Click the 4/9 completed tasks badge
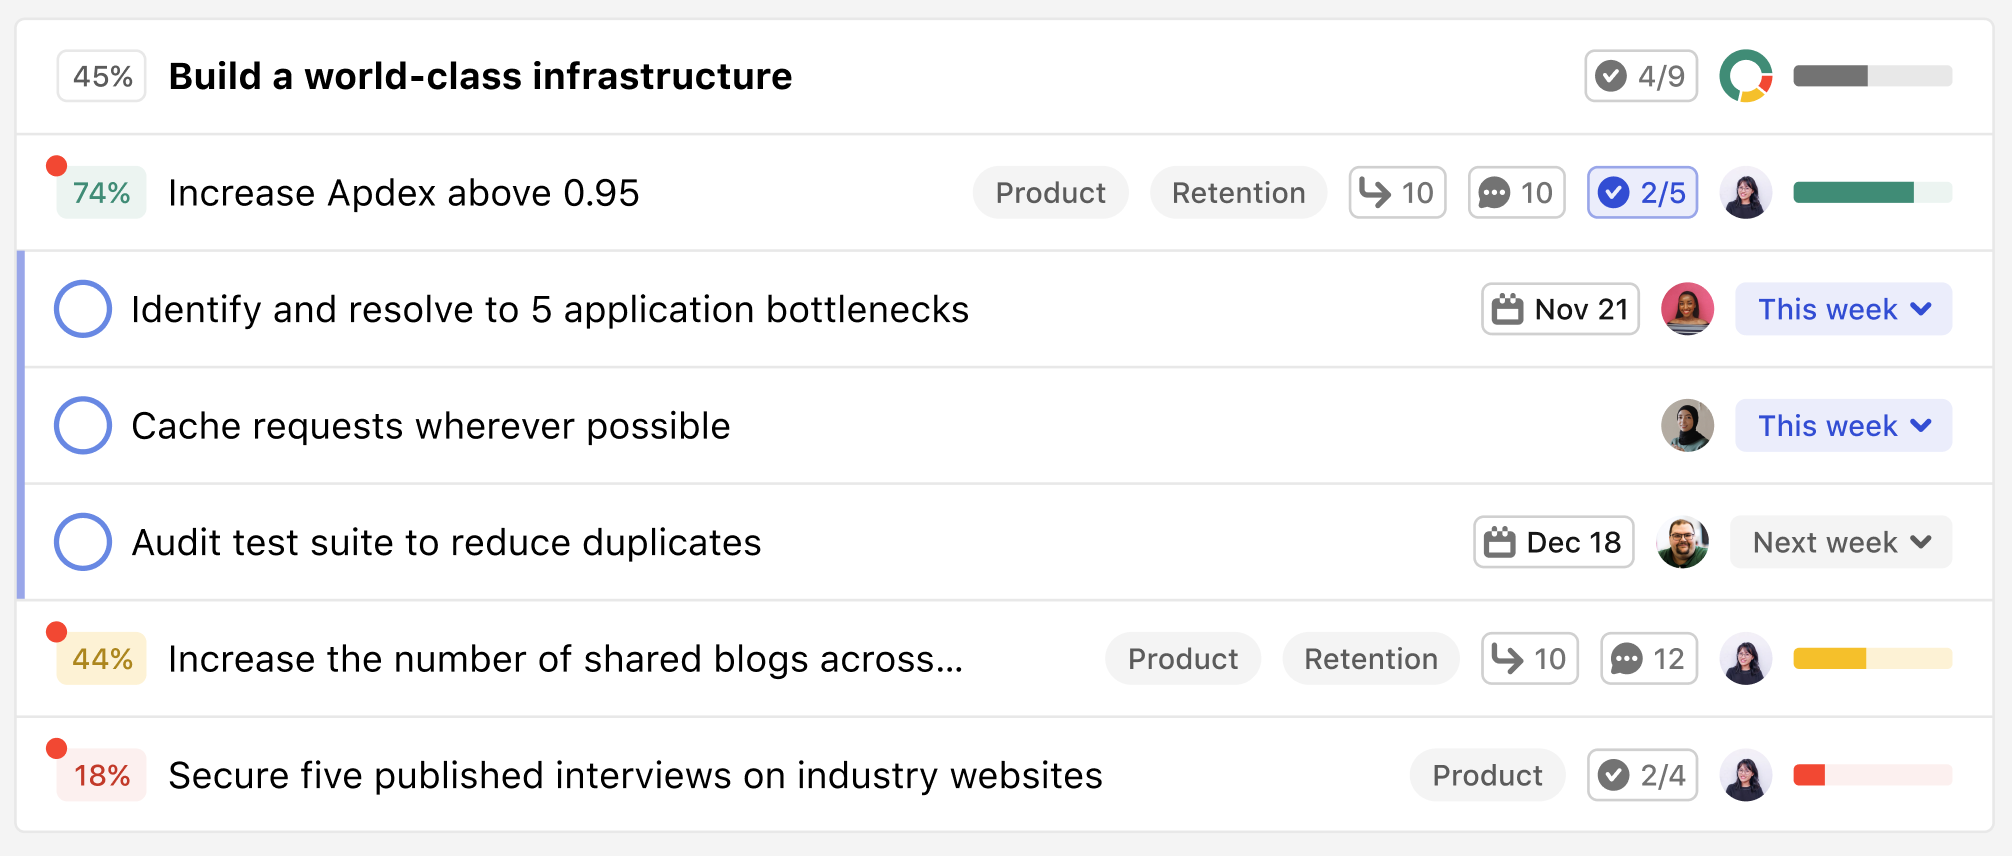2012x856 pixels. 1641,76
